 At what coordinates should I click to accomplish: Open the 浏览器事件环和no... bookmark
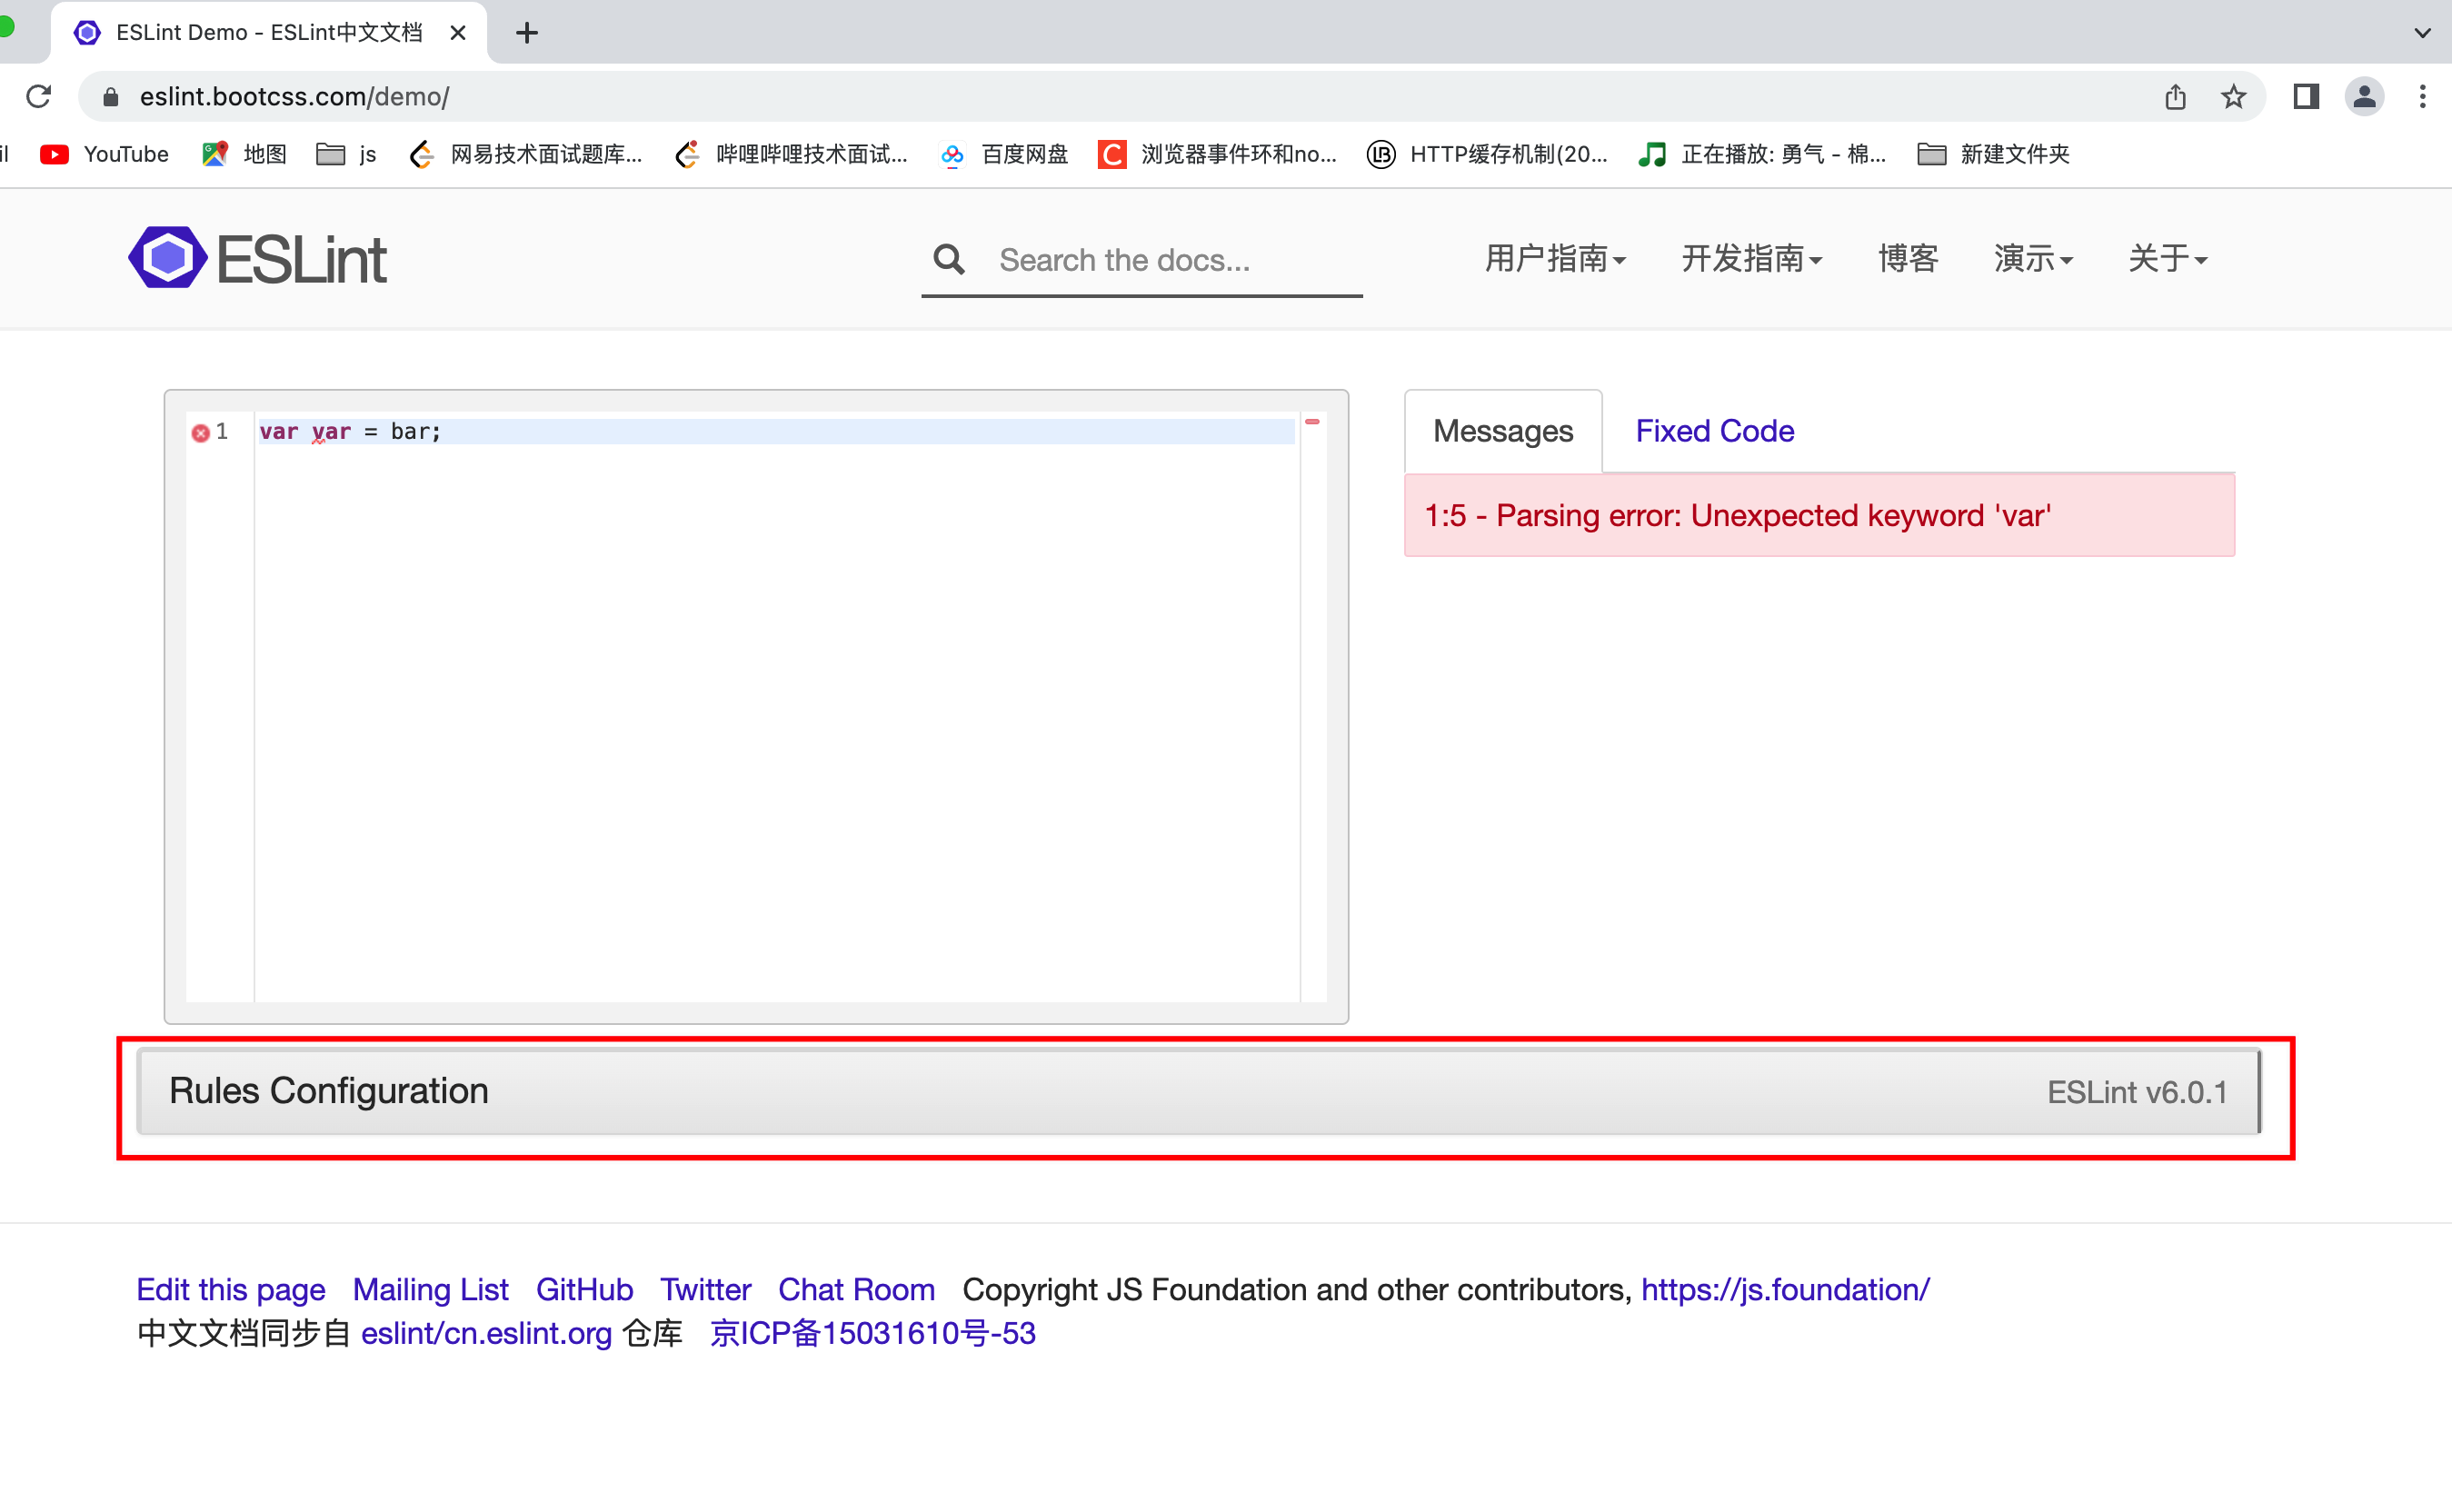click(1217, 154)
